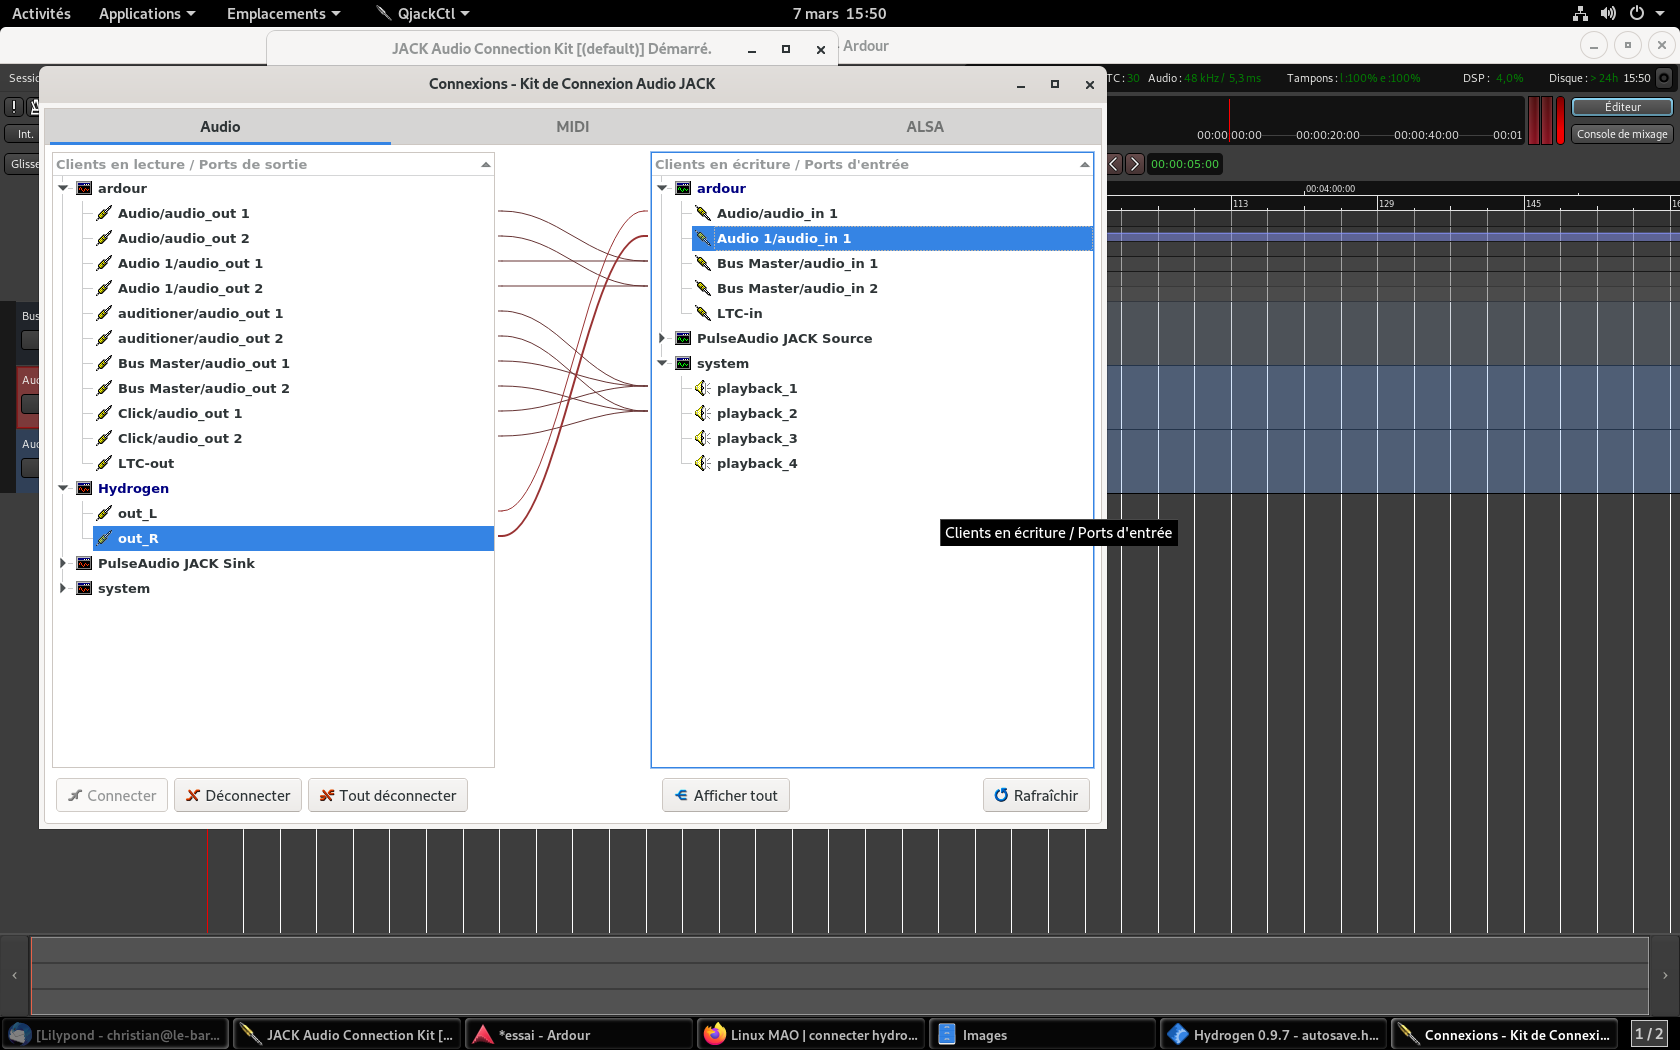Screen dimensions: 1680x1050
Task: Toggle the Éditeur button in Ardour
Action: [x=1622, y=107]
